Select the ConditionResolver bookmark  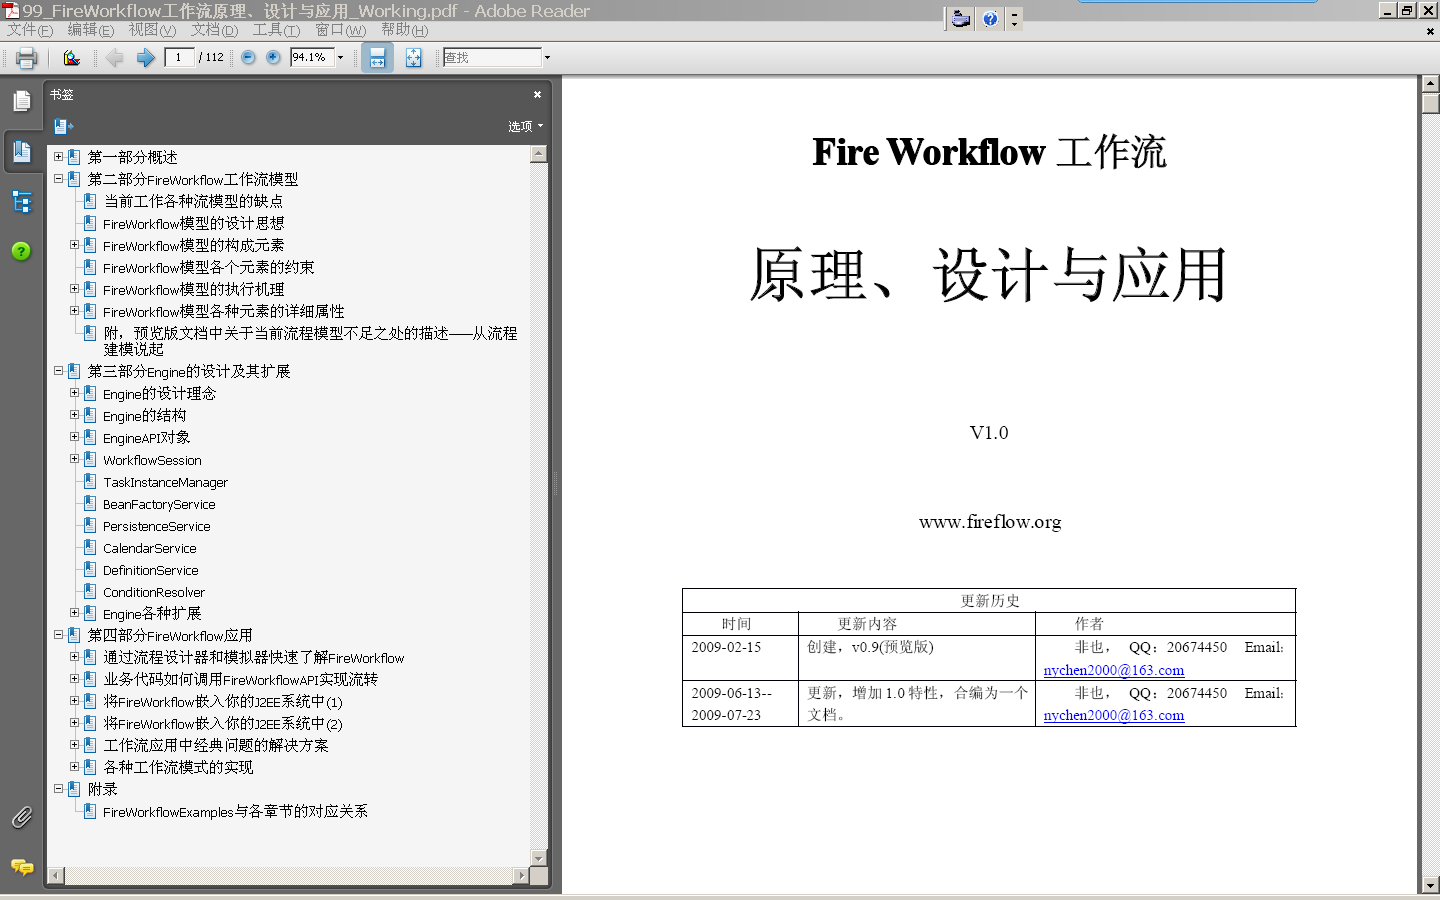pyautogui.click(x=154, y=592)
